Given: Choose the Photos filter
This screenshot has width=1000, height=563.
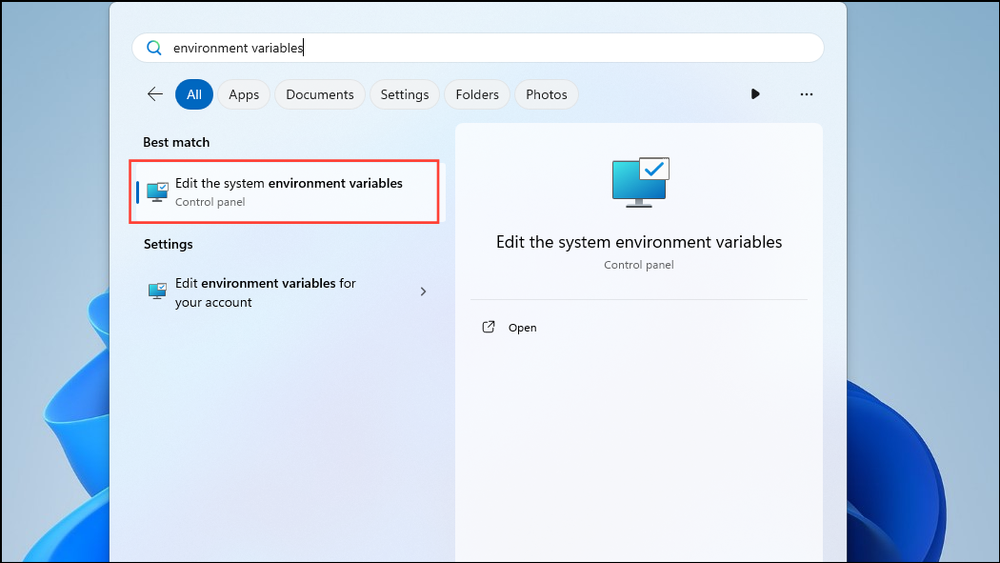Looking at the screenshot, I should 546,94.
